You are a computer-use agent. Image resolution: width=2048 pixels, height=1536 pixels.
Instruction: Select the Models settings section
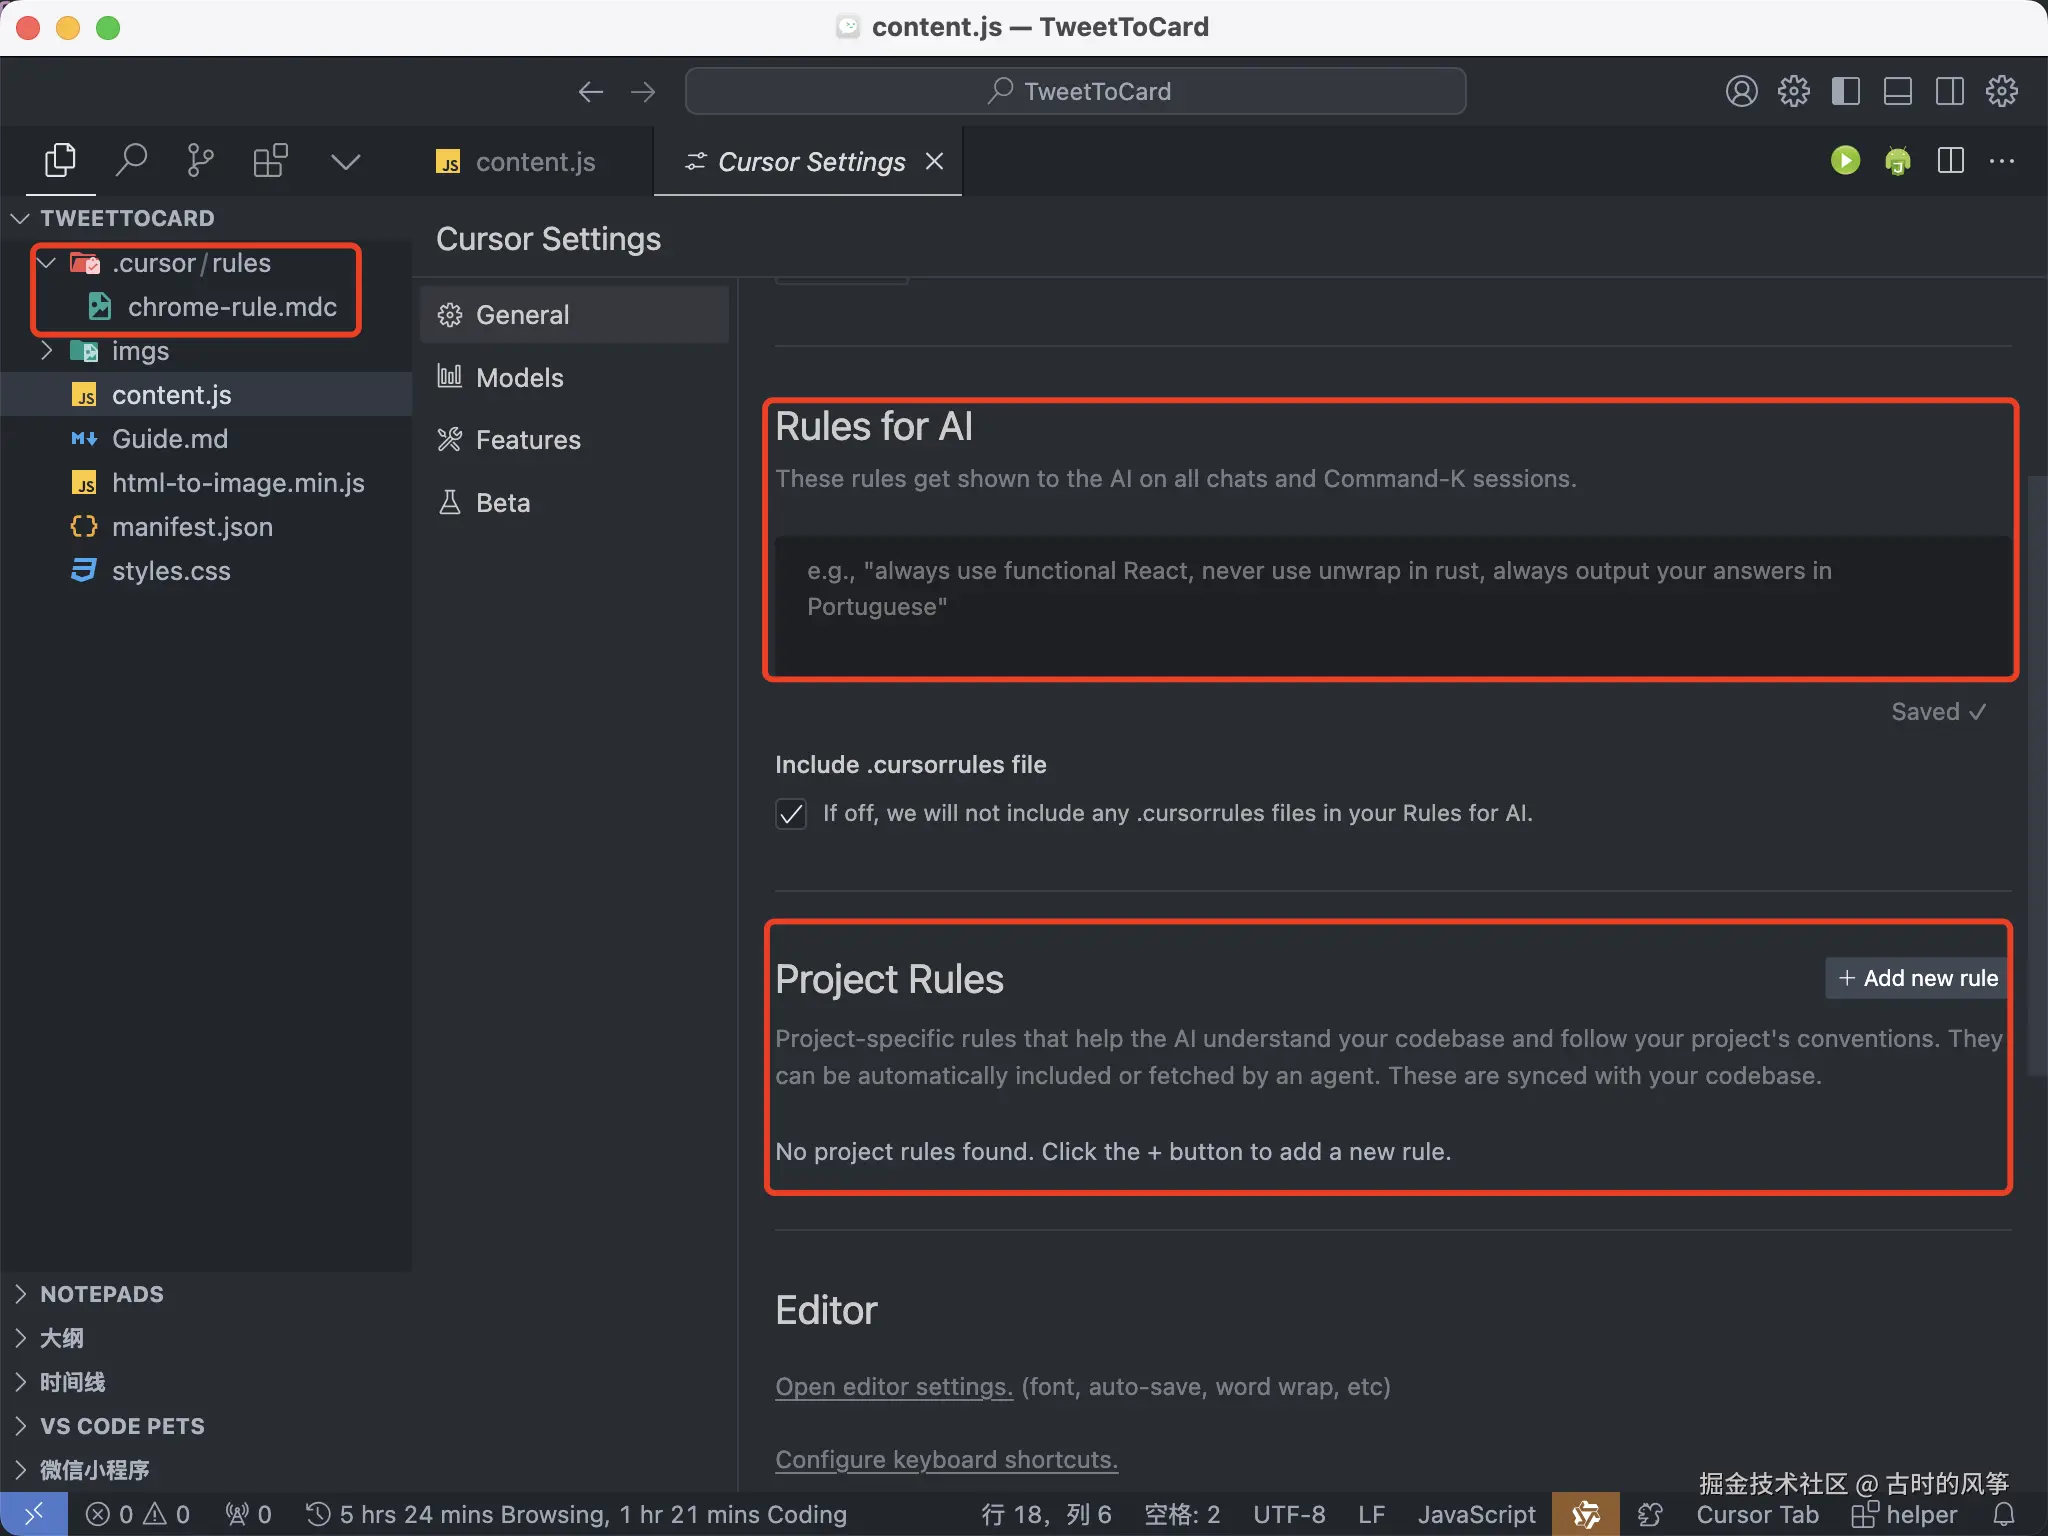pos(574,378)
